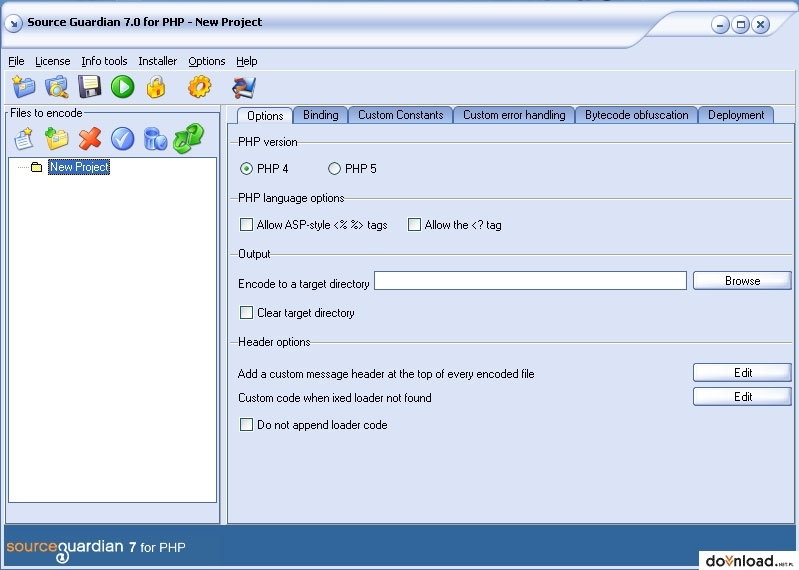Click the green refresh arrows icon

(189, 138)
